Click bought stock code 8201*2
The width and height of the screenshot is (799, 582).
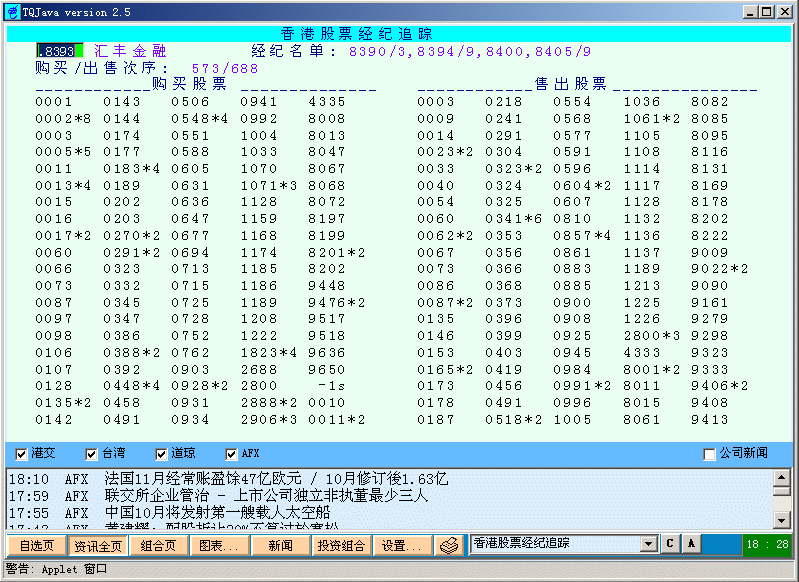[337, 253]
